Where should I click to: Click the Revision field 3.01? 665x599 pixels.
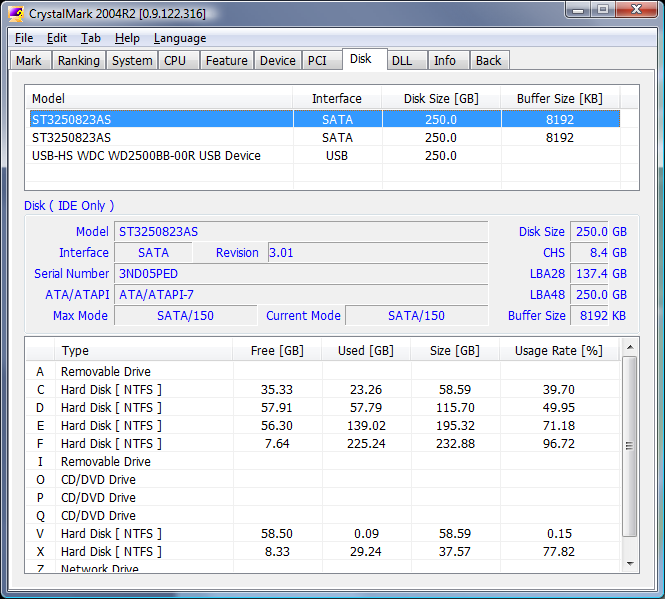pyautogui.click(x=378, y=253)
